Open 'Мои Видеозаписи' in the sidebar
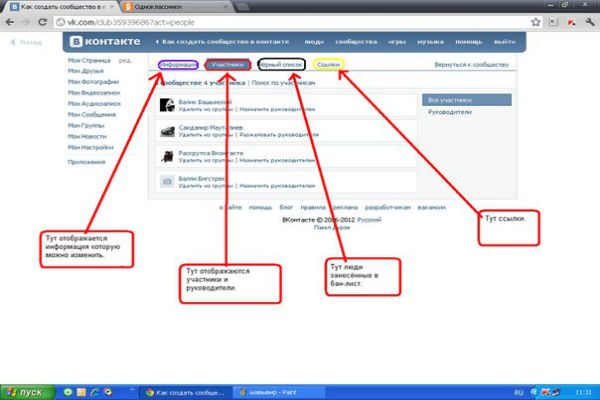Image resolution: width=600 pixels, height=400 pixels. point(94,93)
